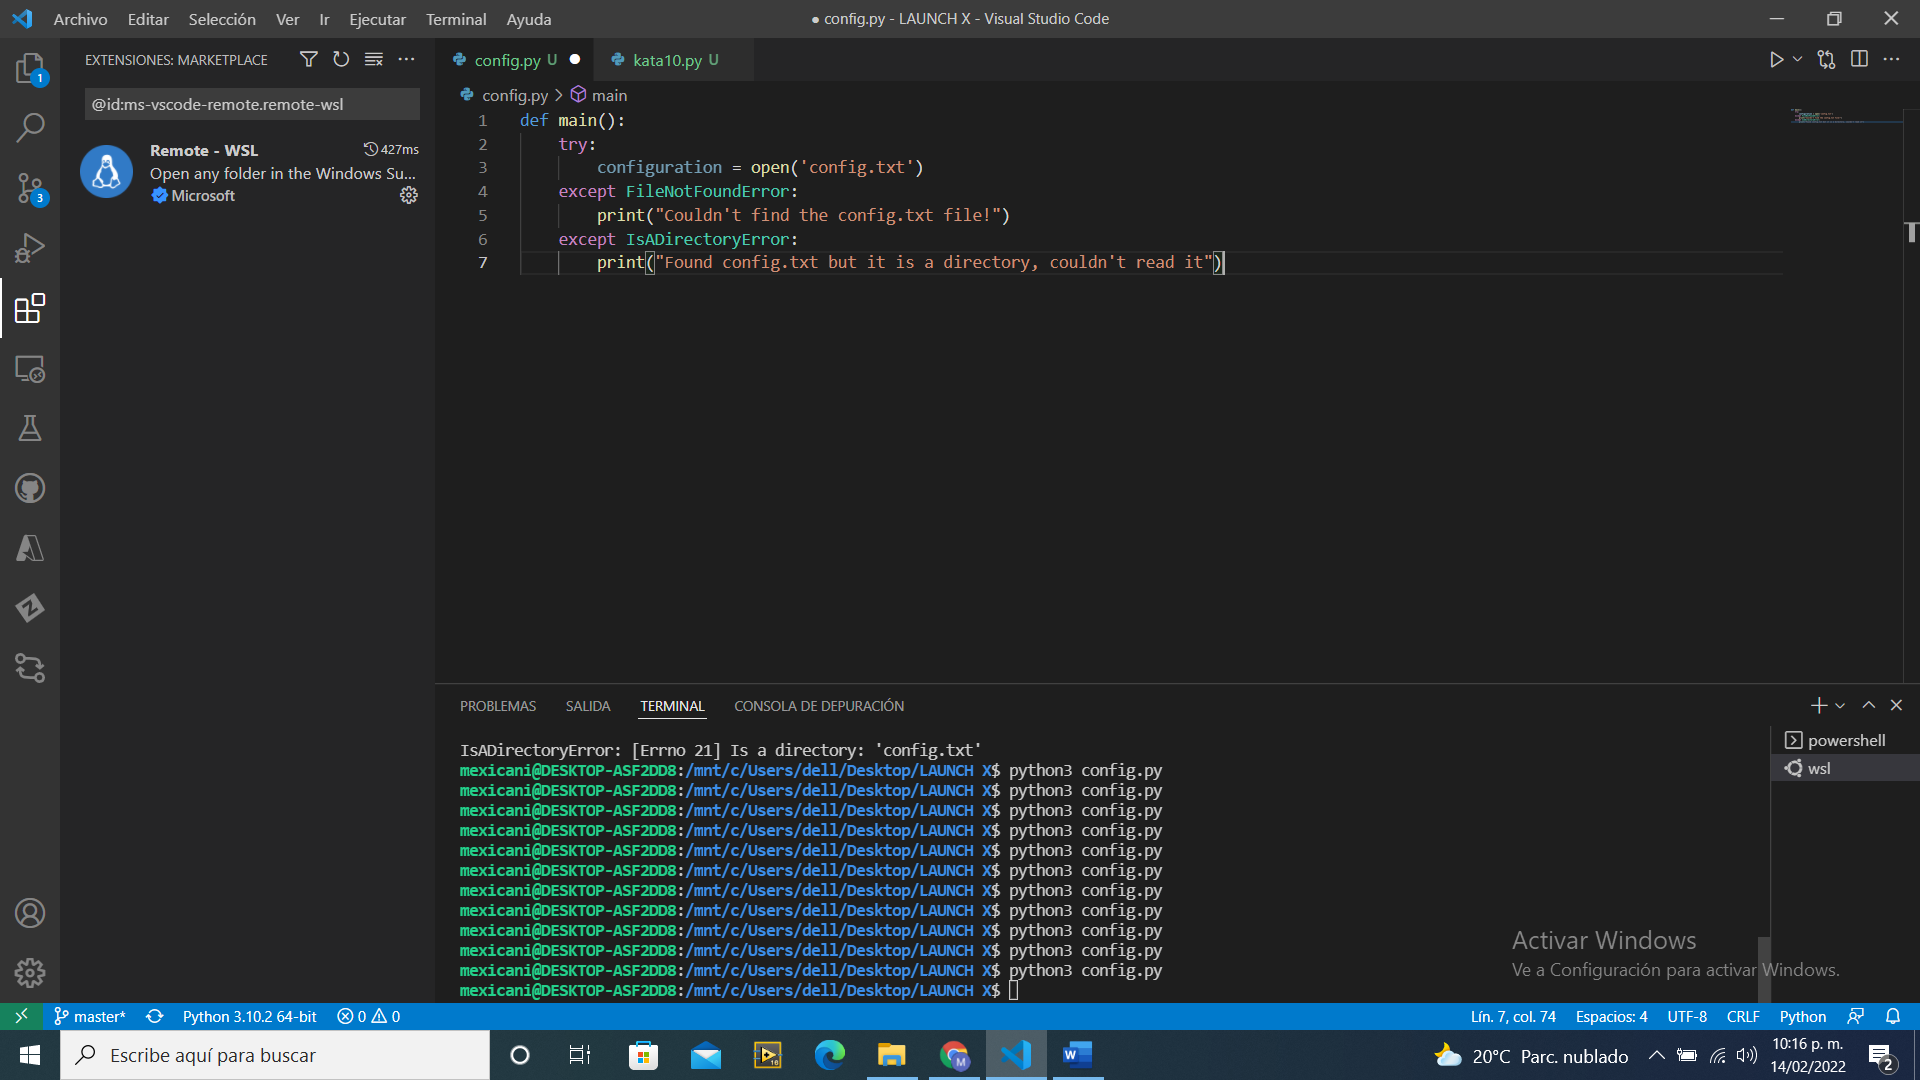Change language mode Python in status bar
The width and height of the screenshot is (1920, 1080).
1802,1016
